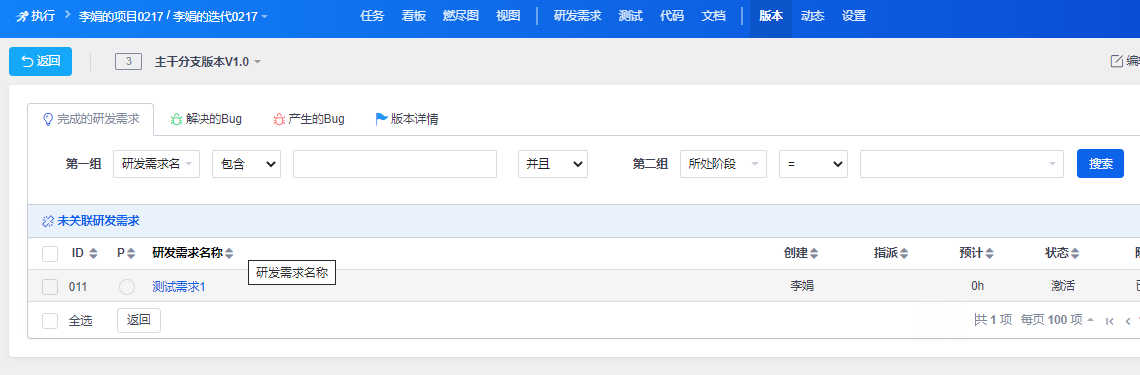Click the 0h estimate cell
Viewport: 1140px width, 375px height.
point(977,286)
